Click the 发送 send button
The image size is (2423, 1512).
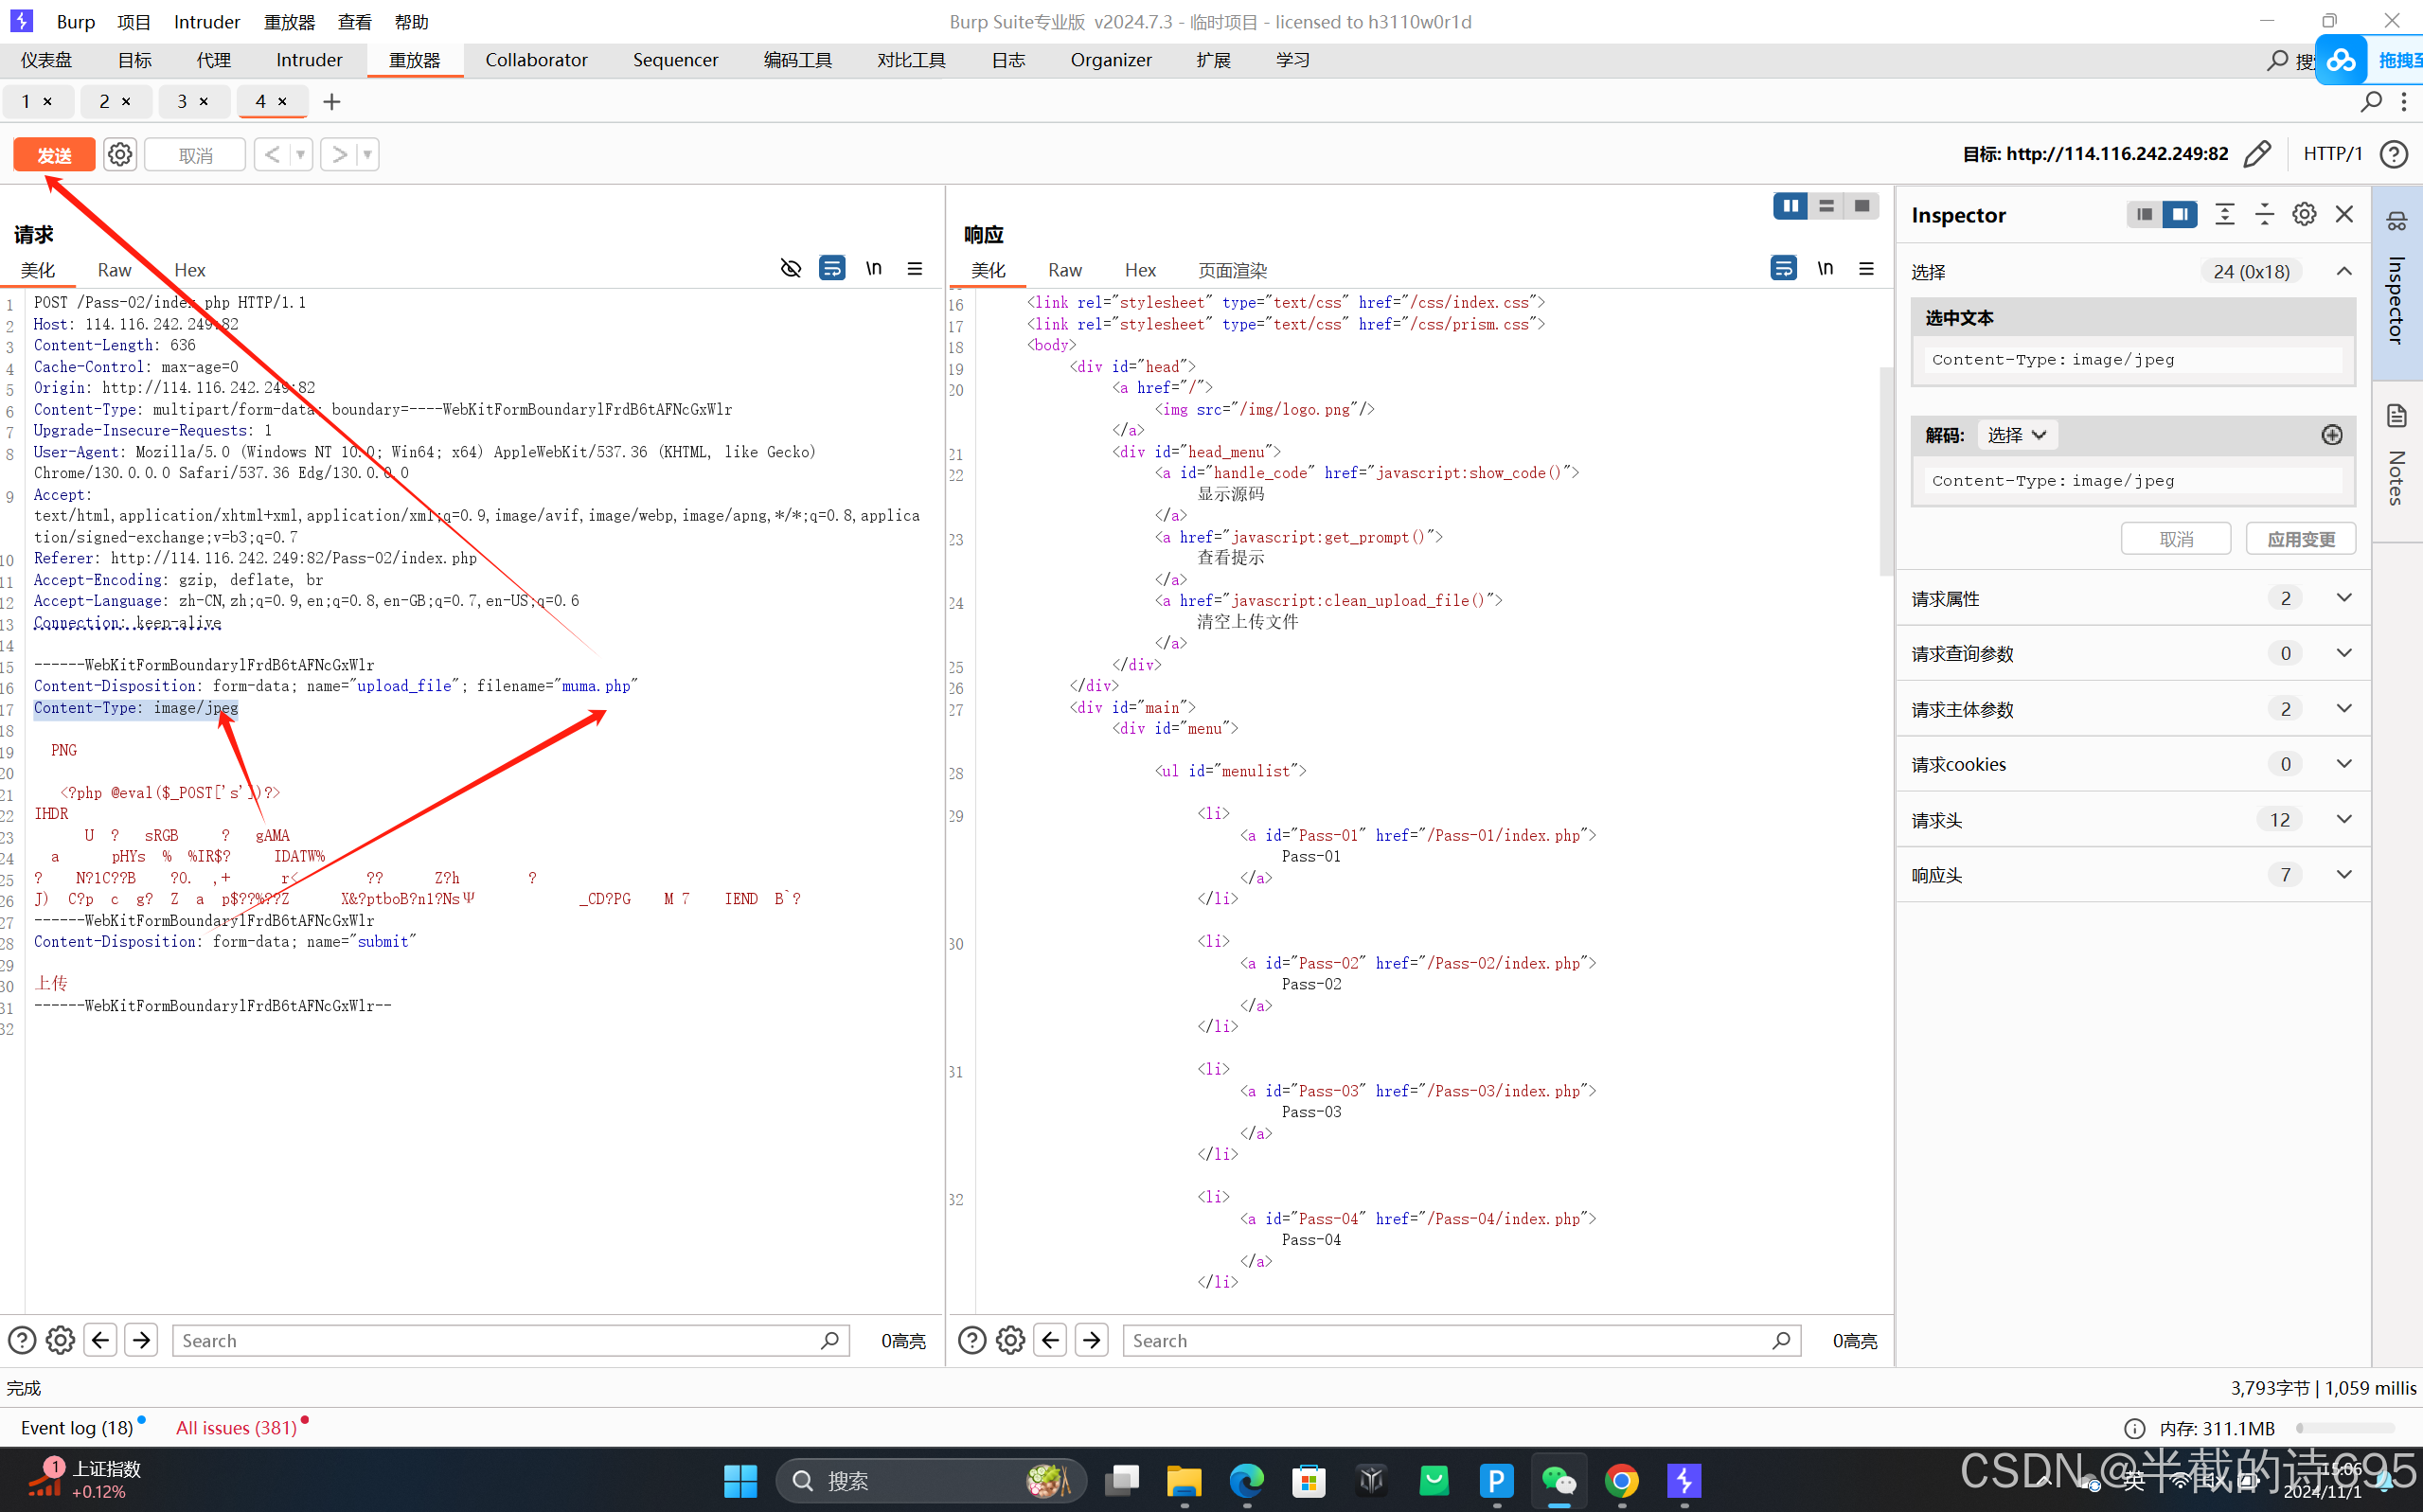coord(54,155)
